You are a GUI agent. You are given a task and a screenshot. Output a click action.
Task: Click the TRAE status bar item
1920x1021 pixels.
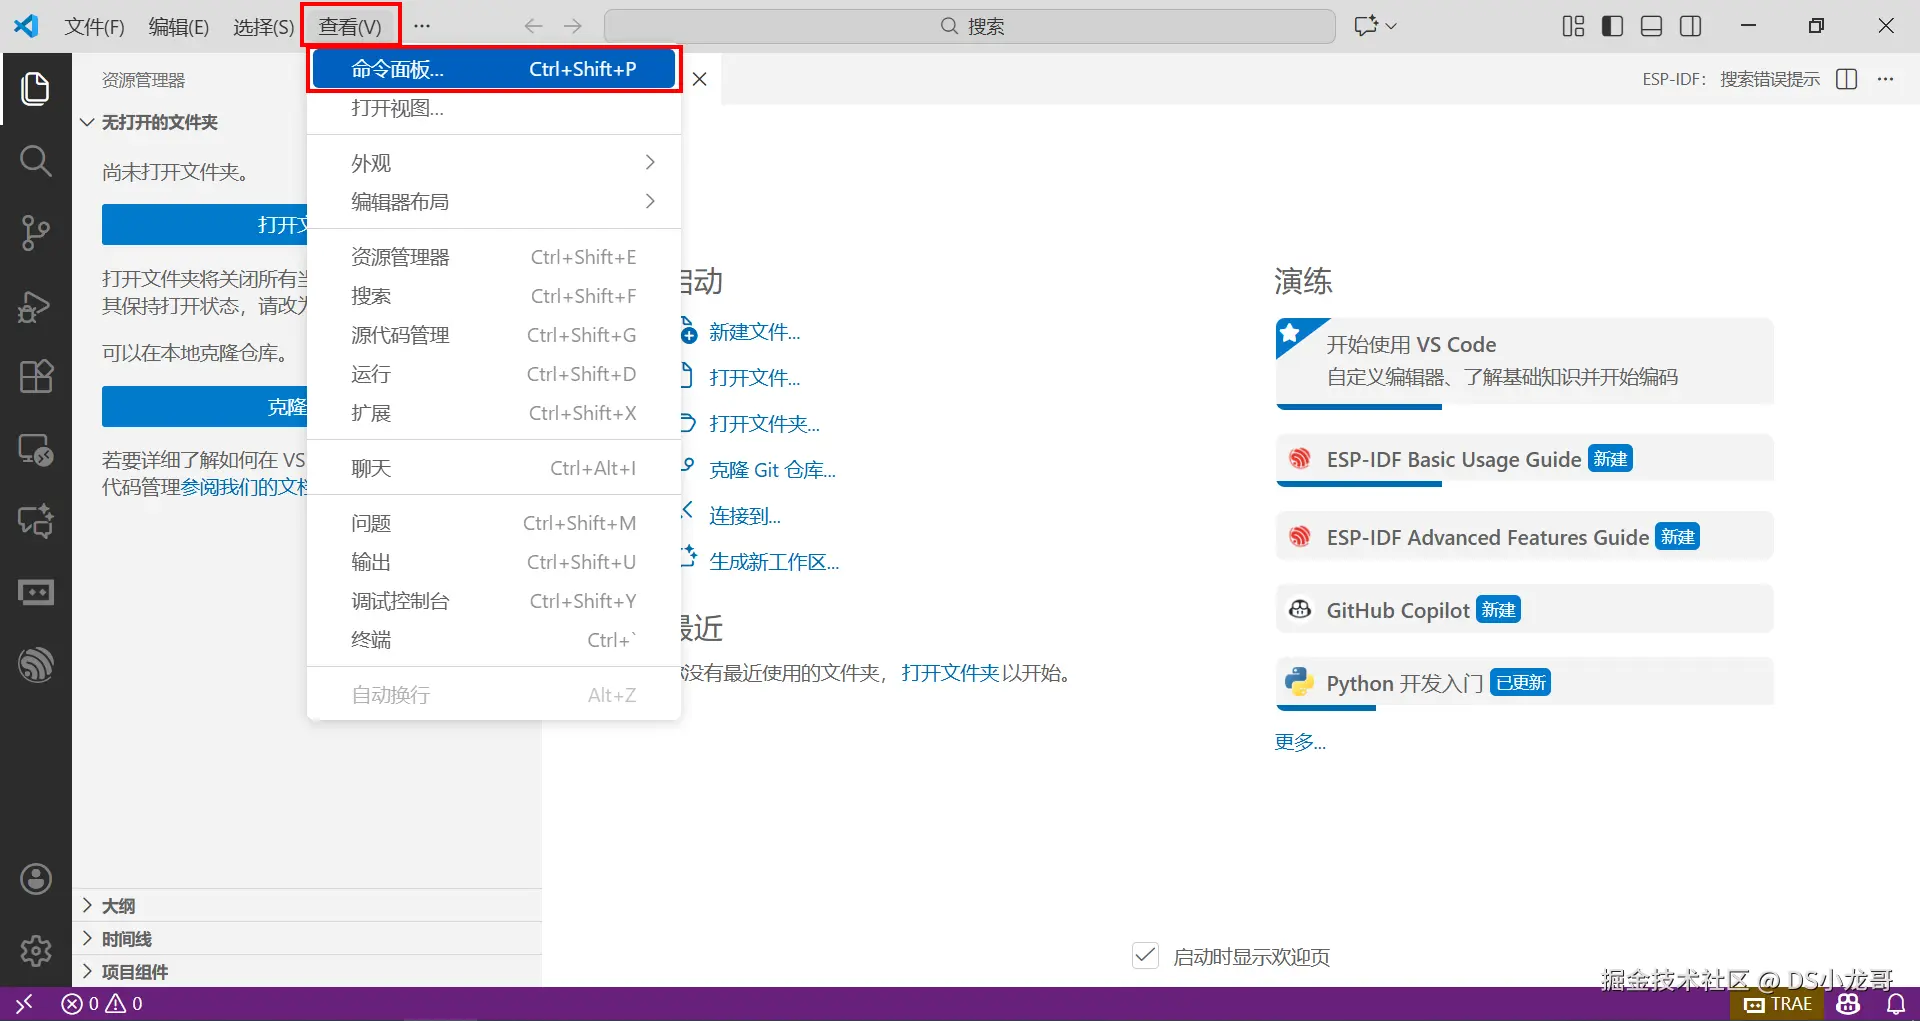1778,1003
